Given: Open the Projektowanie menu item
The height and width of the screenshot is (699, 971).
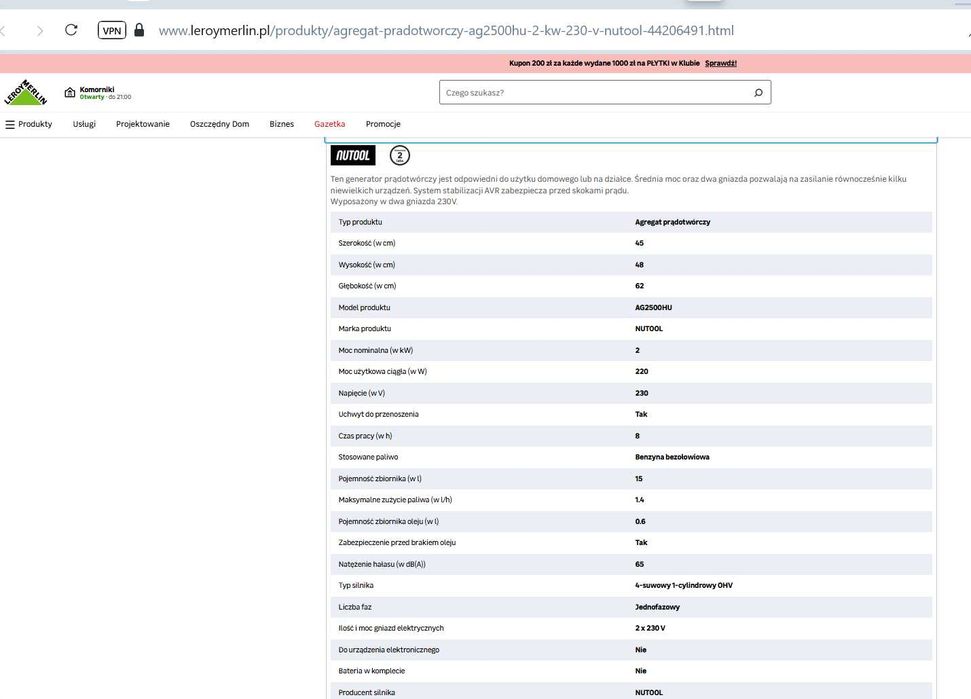Looking at the screenshot, I should [142, 124].
